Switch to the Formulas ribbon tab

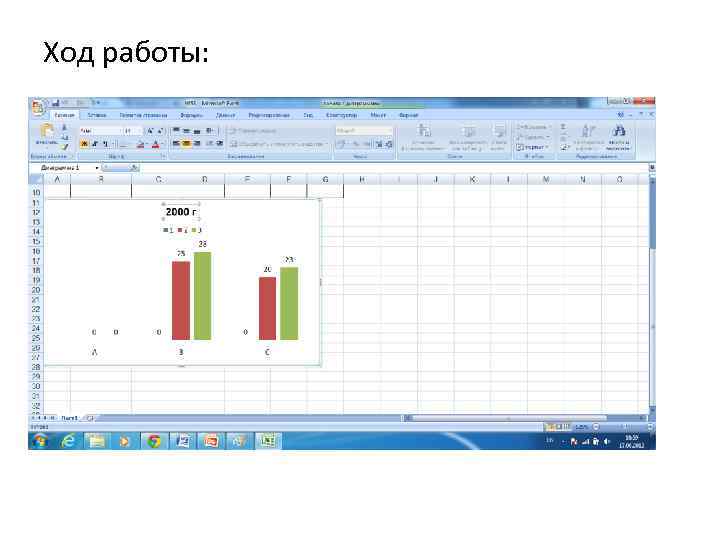192,115
